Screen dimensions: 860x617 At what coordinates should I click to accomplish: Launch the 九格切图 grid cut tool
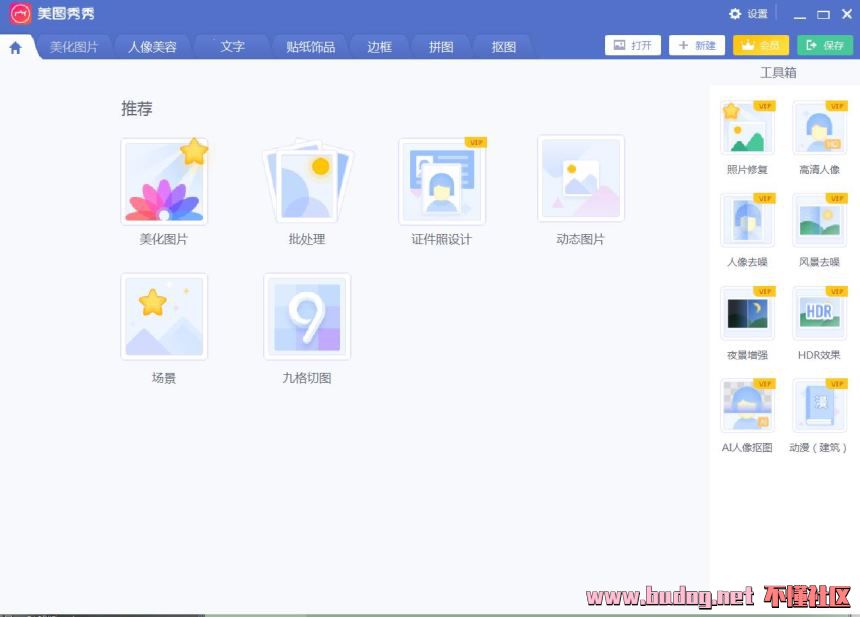pos(307,317)
